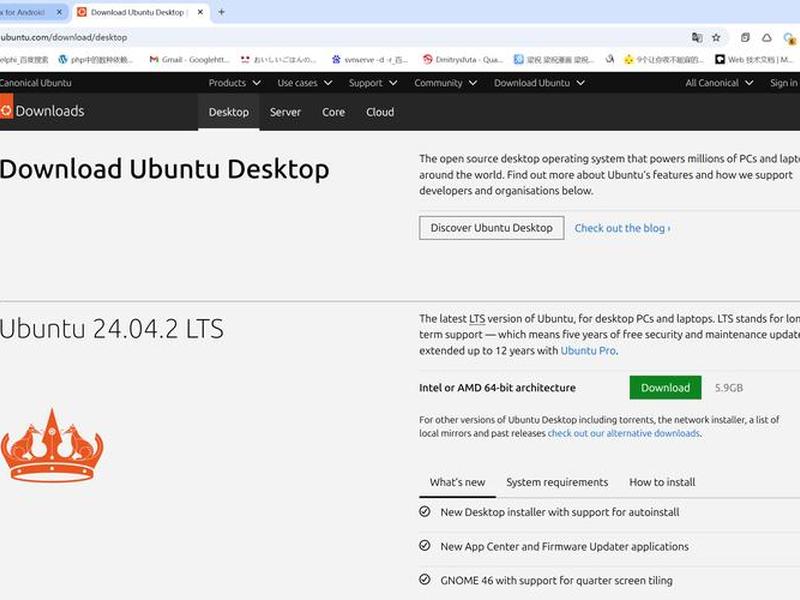Image resolution: width=800 pixels, height=600 pixels.
Task: Click 'New Desktop installer with support for autoinstall'
Action: (x=560, y=512)
